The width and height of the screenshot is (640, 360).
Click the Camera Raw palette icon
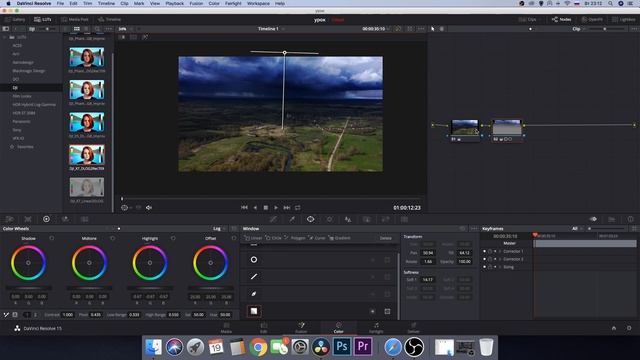(x=9, y=219)
